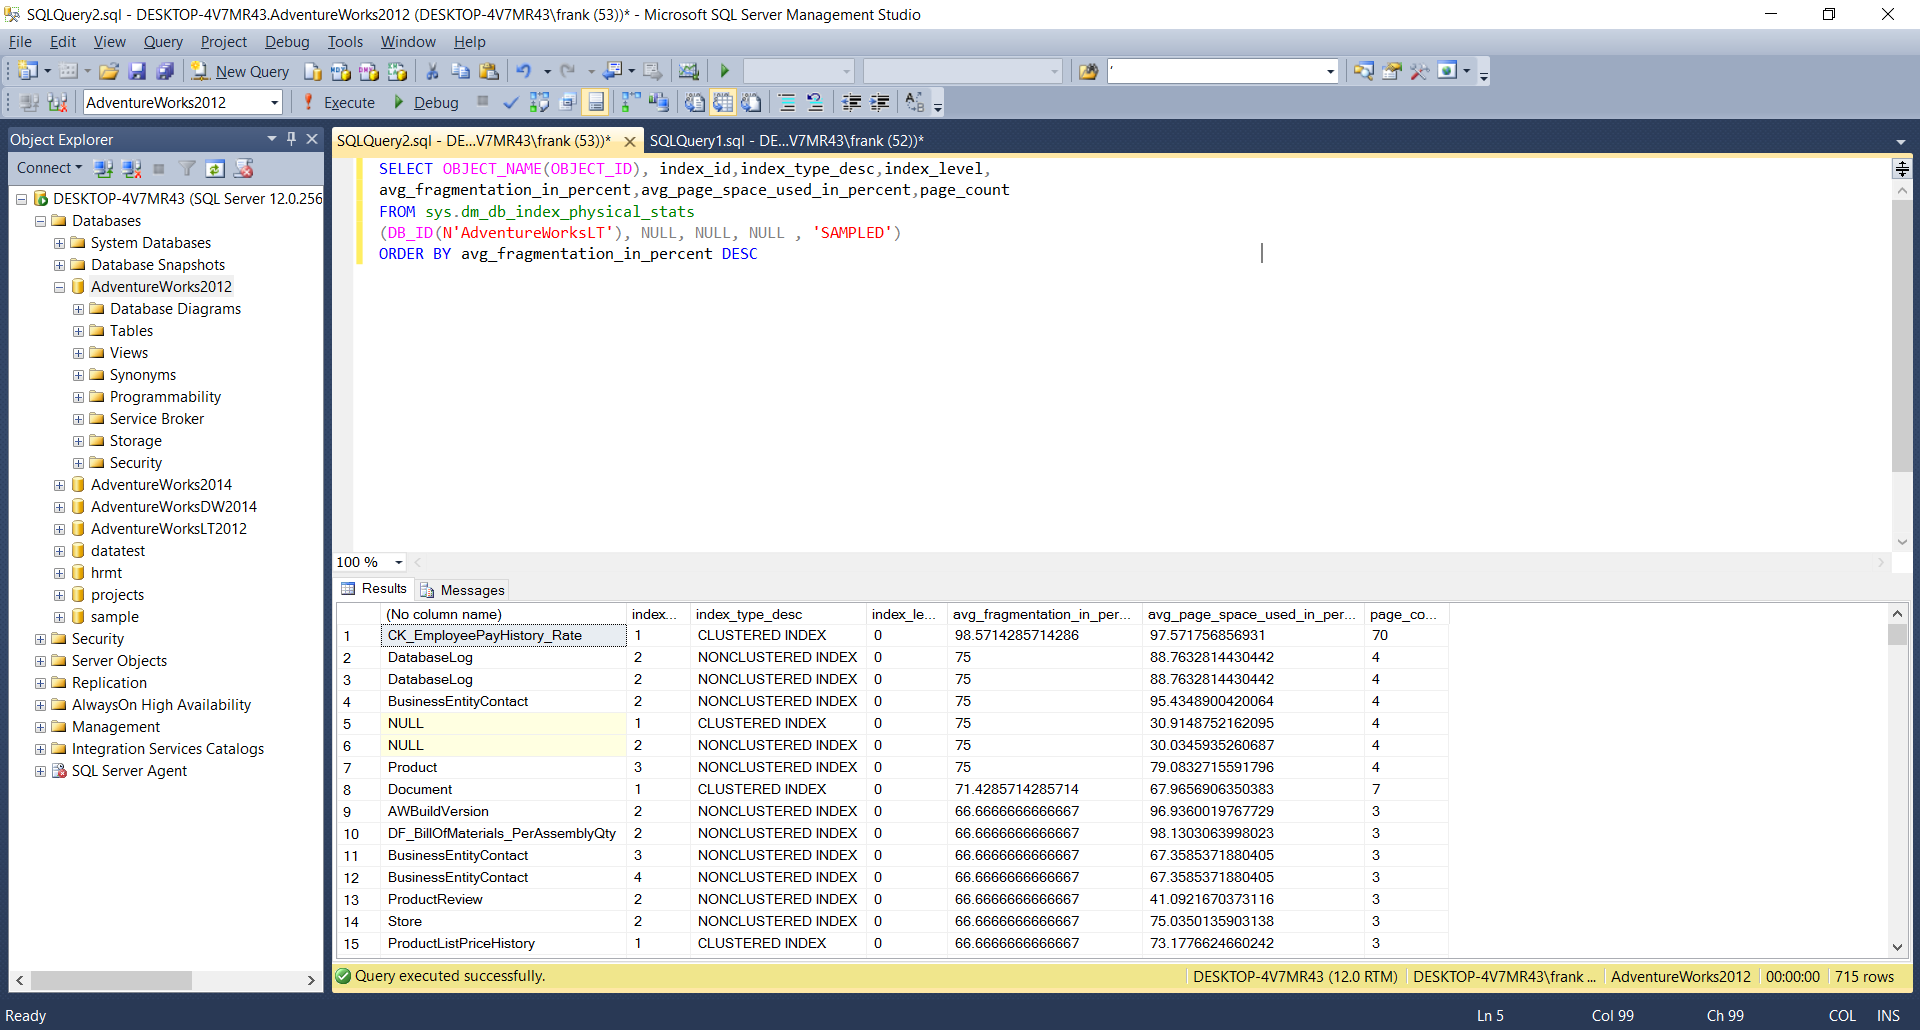The height and width of the screenshot is (1030, 1920).
Task: Open the Query menu
Action: click(163, 41)
